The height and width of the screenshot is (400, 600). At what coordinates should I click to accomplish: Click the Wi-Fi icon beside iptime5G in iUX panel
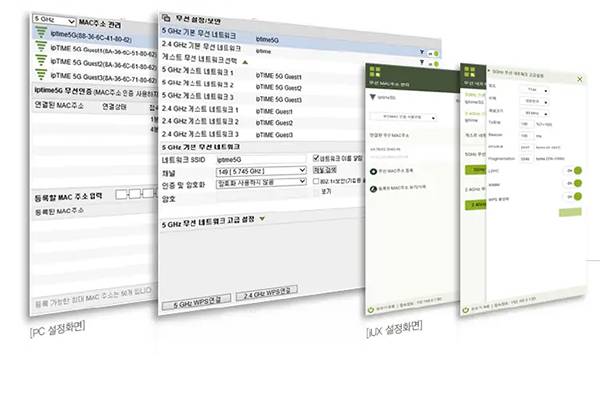tap(374, 98)
